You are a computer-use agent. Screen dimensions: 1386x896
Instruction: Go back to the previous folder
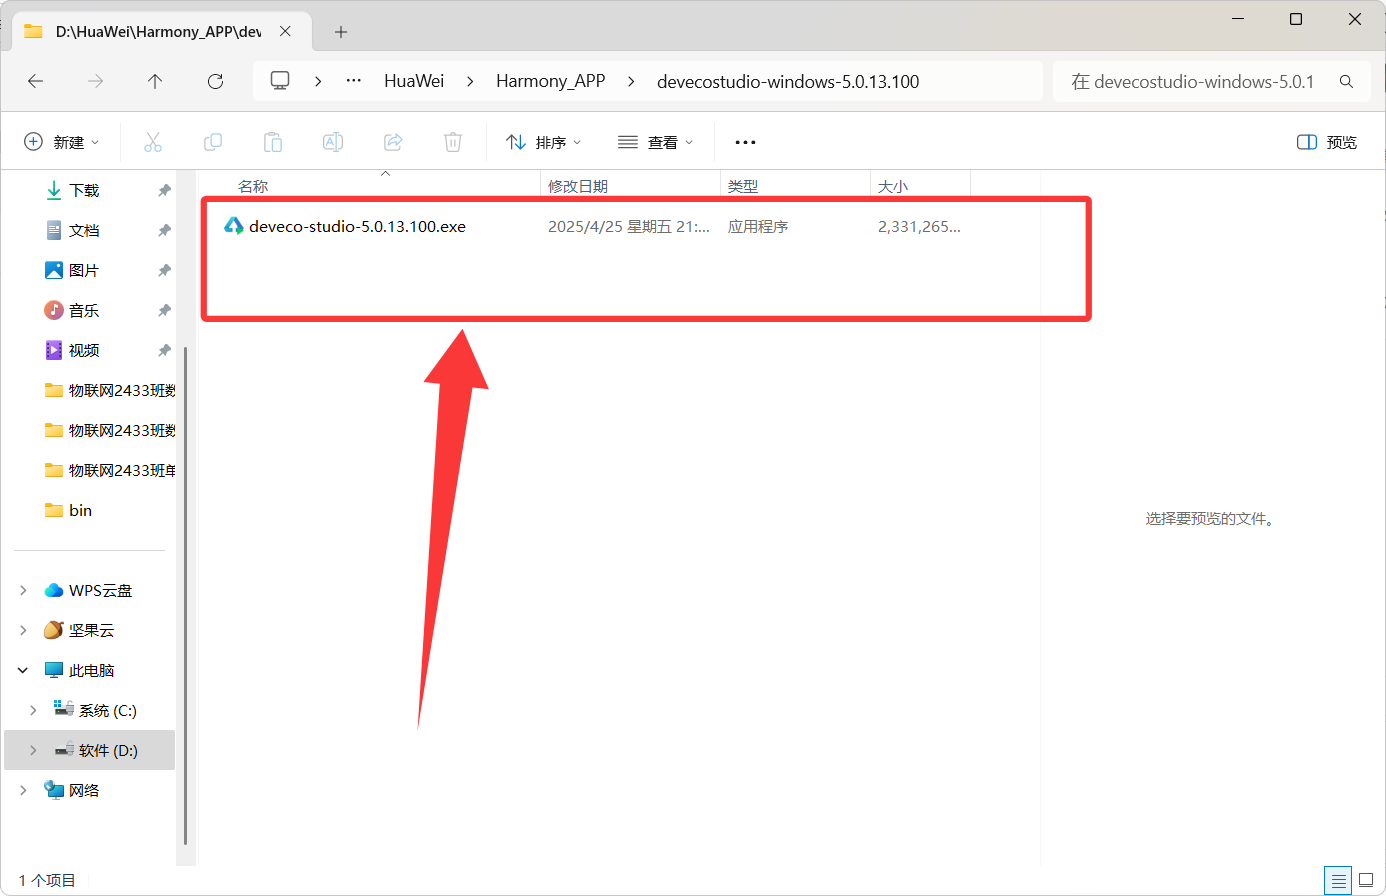[36, 82]
